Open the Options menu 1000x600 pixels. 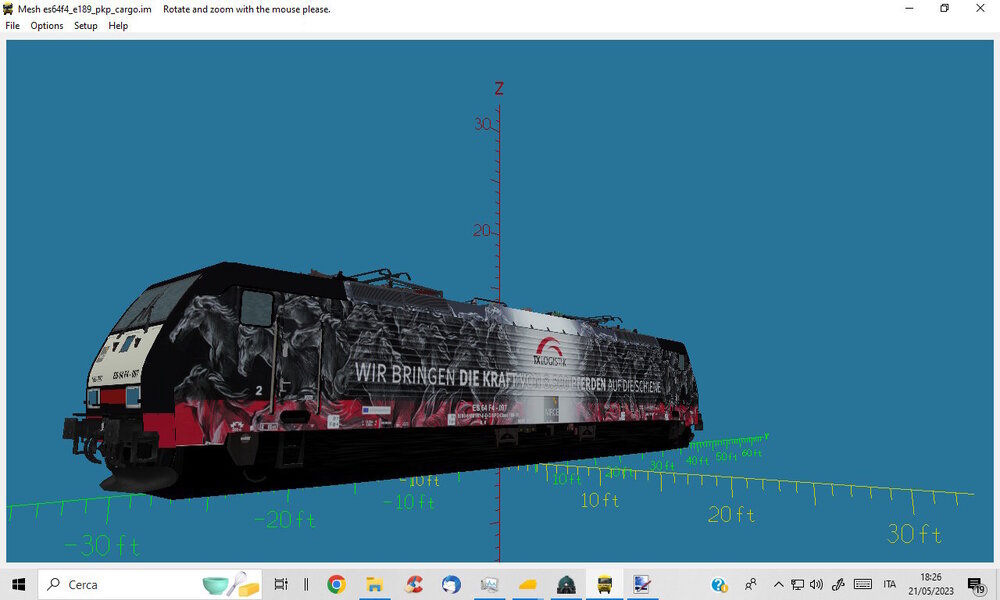(x=47, y=26)
